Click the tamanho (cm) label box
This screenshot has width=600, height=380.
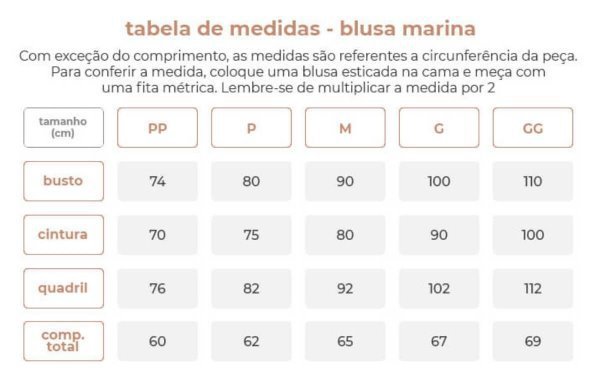(x=64, y=127)
